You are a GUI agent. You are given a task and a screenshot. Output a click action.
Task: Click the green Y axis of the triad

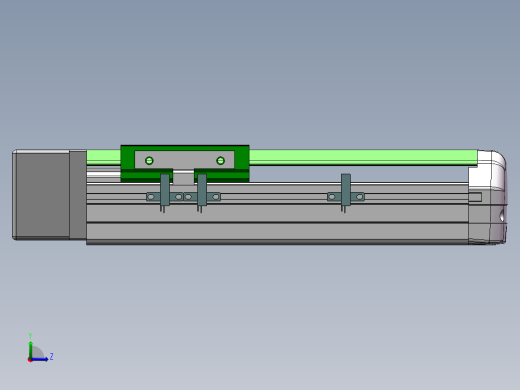(30, 349)
